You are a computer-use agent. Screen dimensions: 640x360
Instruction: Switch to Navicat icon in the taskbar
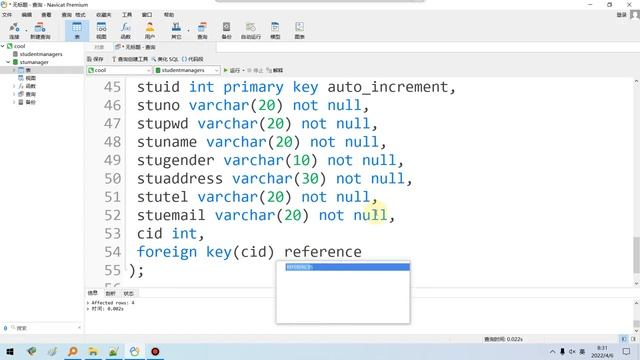click(134, 351)
